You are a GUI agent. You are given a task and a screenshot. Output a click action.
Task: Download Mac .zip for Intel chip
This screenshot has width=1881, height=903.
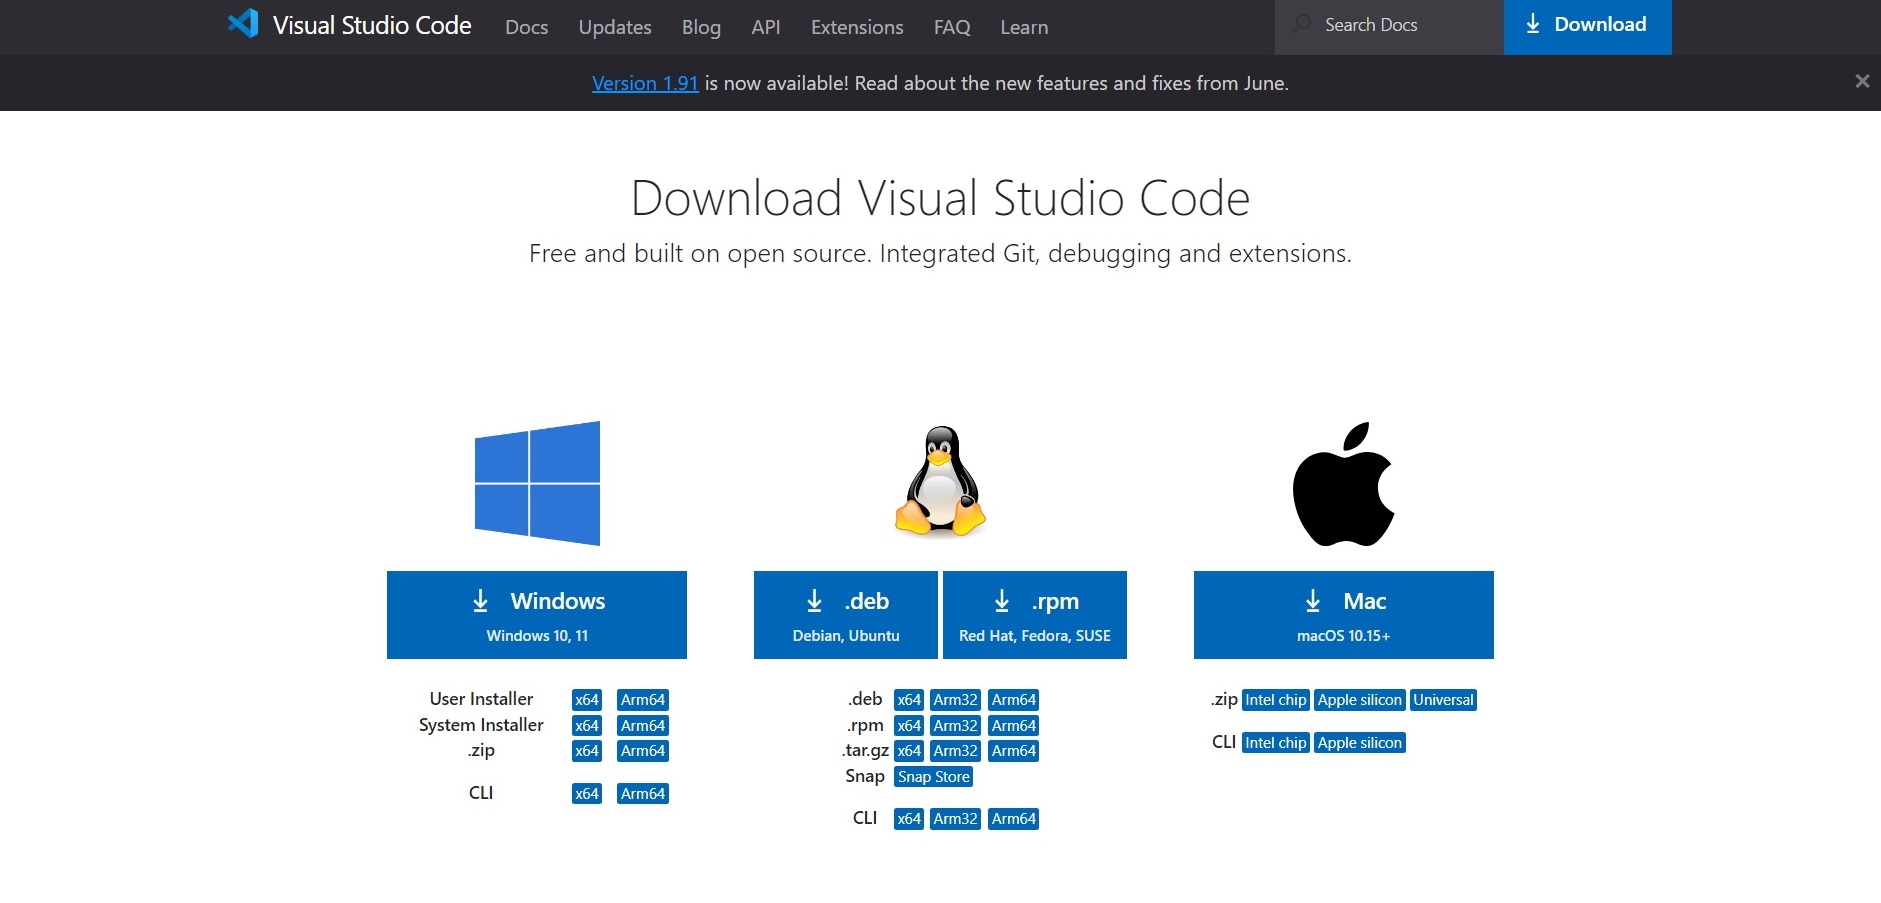click(1276, 700)
